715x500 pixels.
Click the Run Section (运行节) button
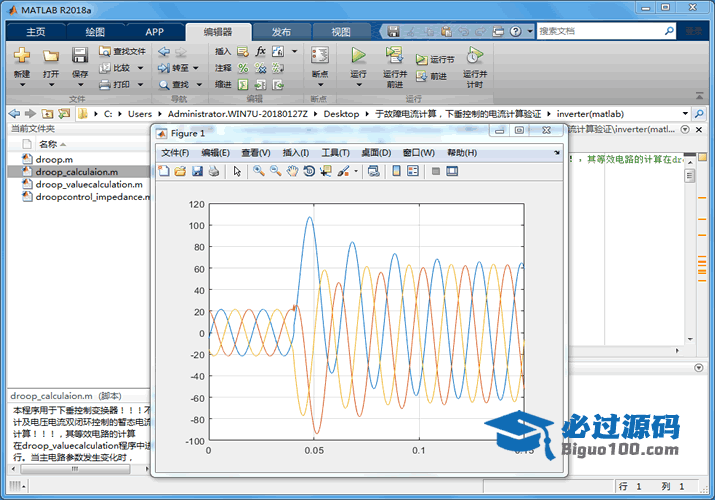(x=435, y=59)
